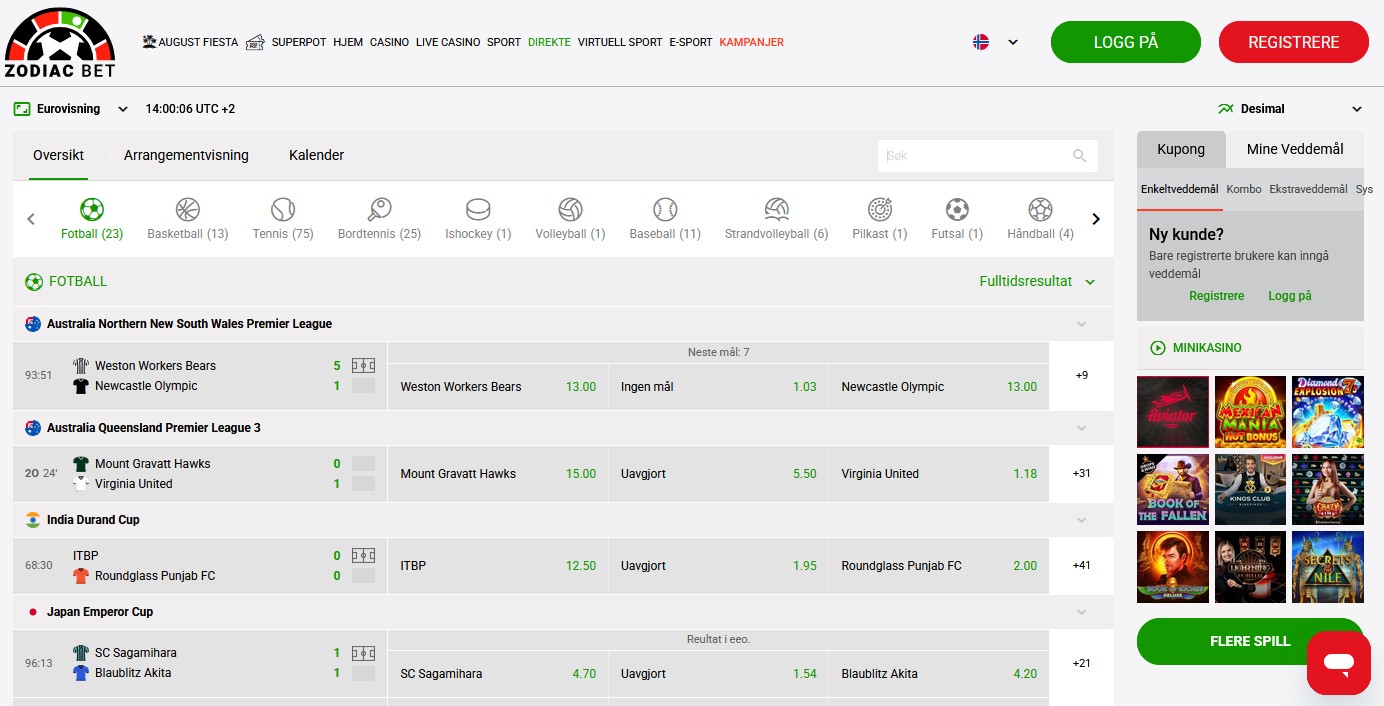Screen dimensions: 1384x706
Task: Select the Volleyball (1) sport icon
Action: click(570, 209)
